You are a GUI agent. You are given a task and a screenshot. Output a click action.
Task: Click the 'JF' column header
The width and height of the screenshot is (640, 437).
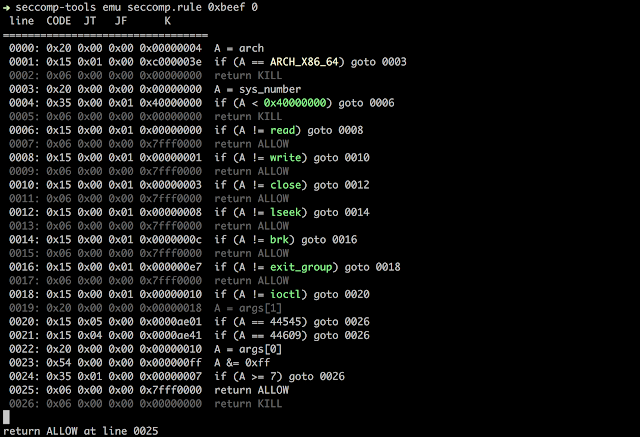pyautogui.click(x=120, y=21)
